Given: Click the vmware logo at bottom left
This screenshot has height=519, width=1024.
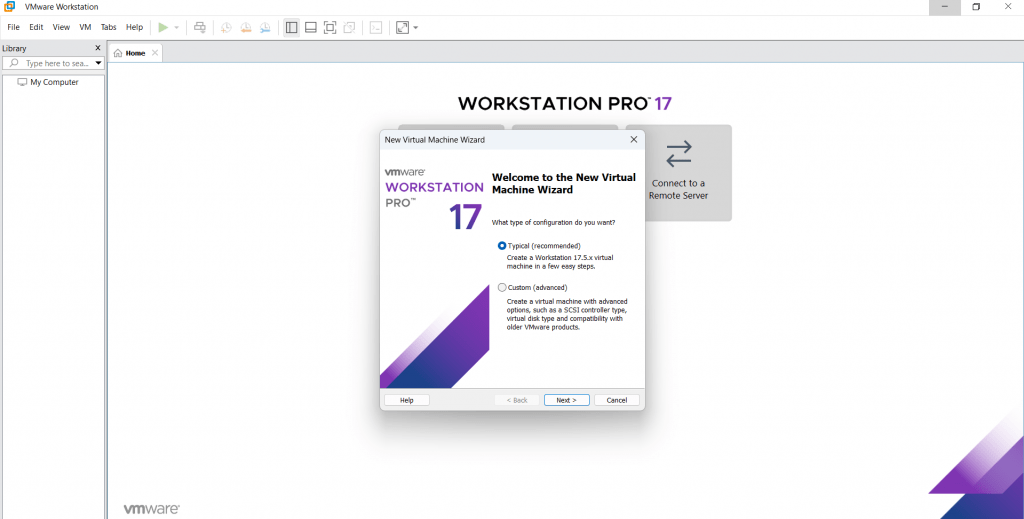Looking at the screenshot, I should pos(152,509).
